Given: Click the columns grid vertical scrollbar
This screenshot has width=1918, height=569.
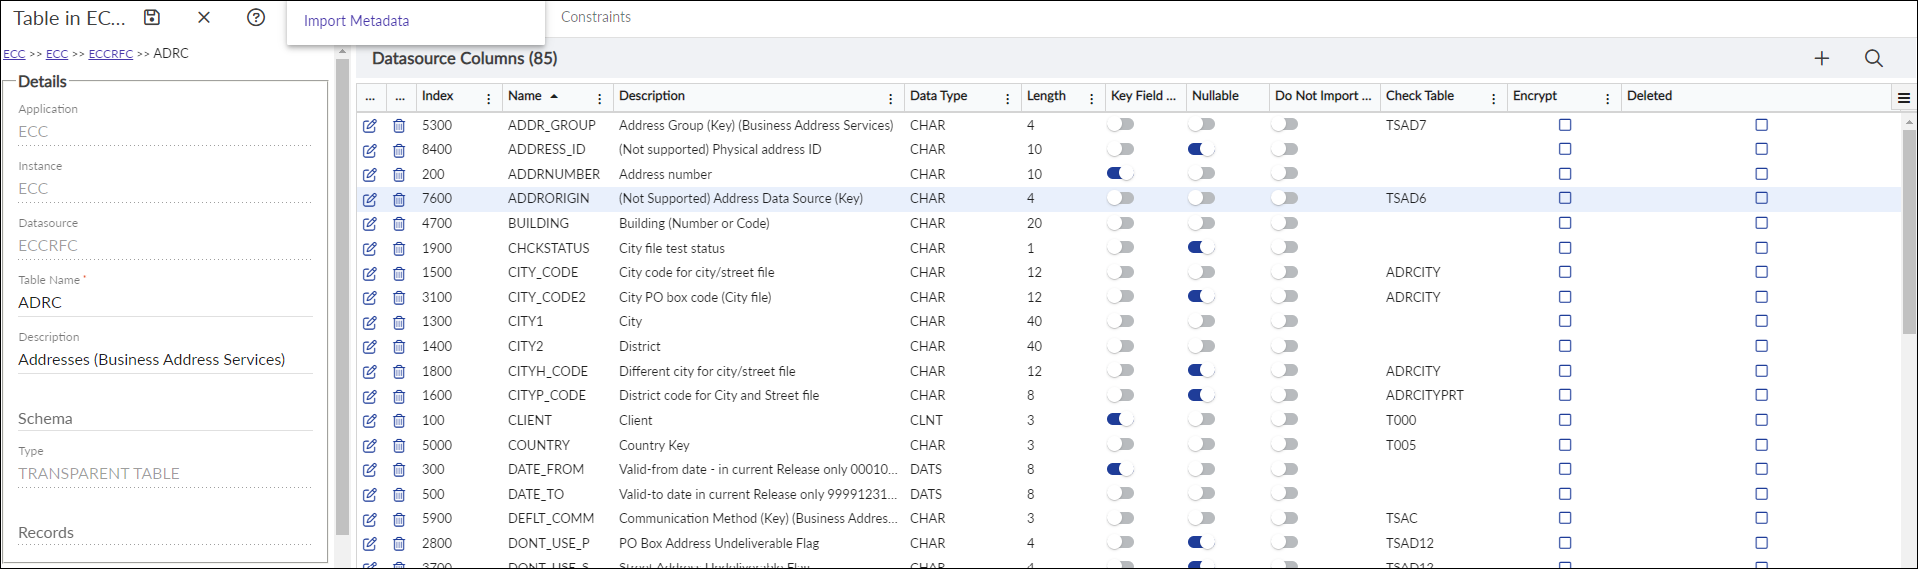Looking at the screenshot, I should [x=1909, y=230].
